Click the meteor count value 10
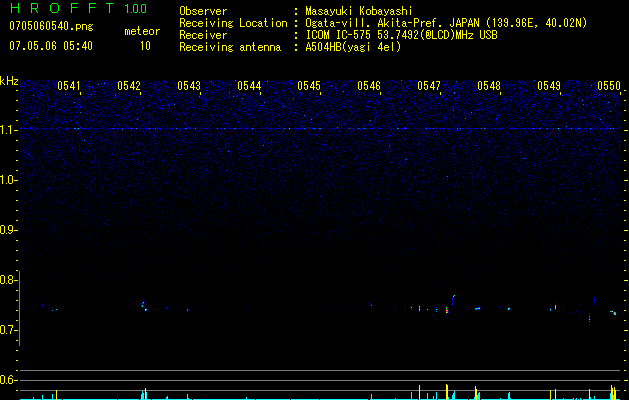This screenshot has width=629, height=400. pos(145,46)
